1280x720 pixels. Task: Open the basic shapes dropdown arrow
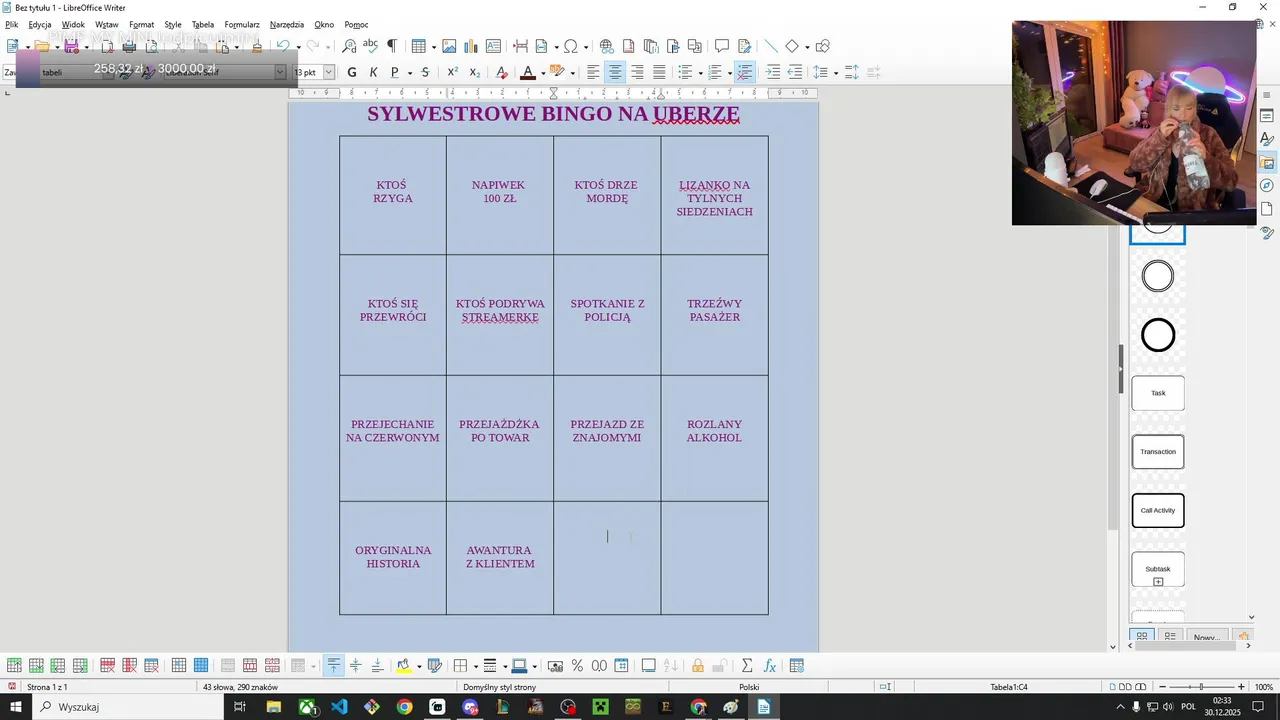point(807,47)
